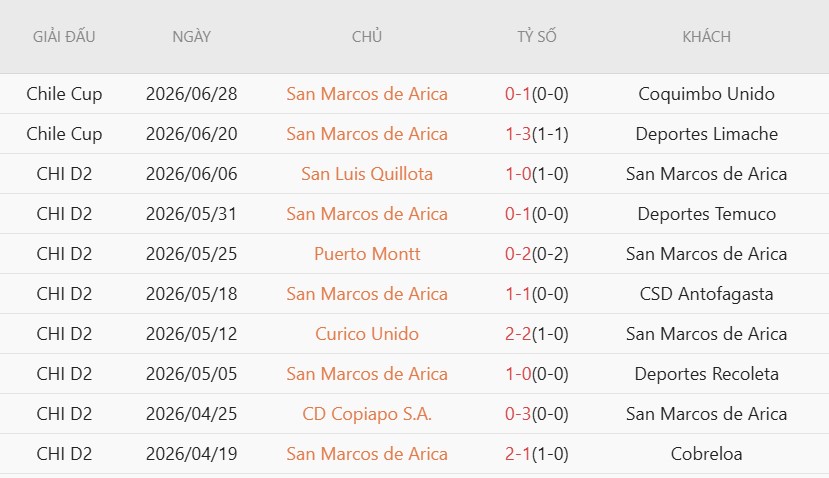Select the Coquimbo Unido away team
Screen dimensions: 829x478
(x=706, y=94)
